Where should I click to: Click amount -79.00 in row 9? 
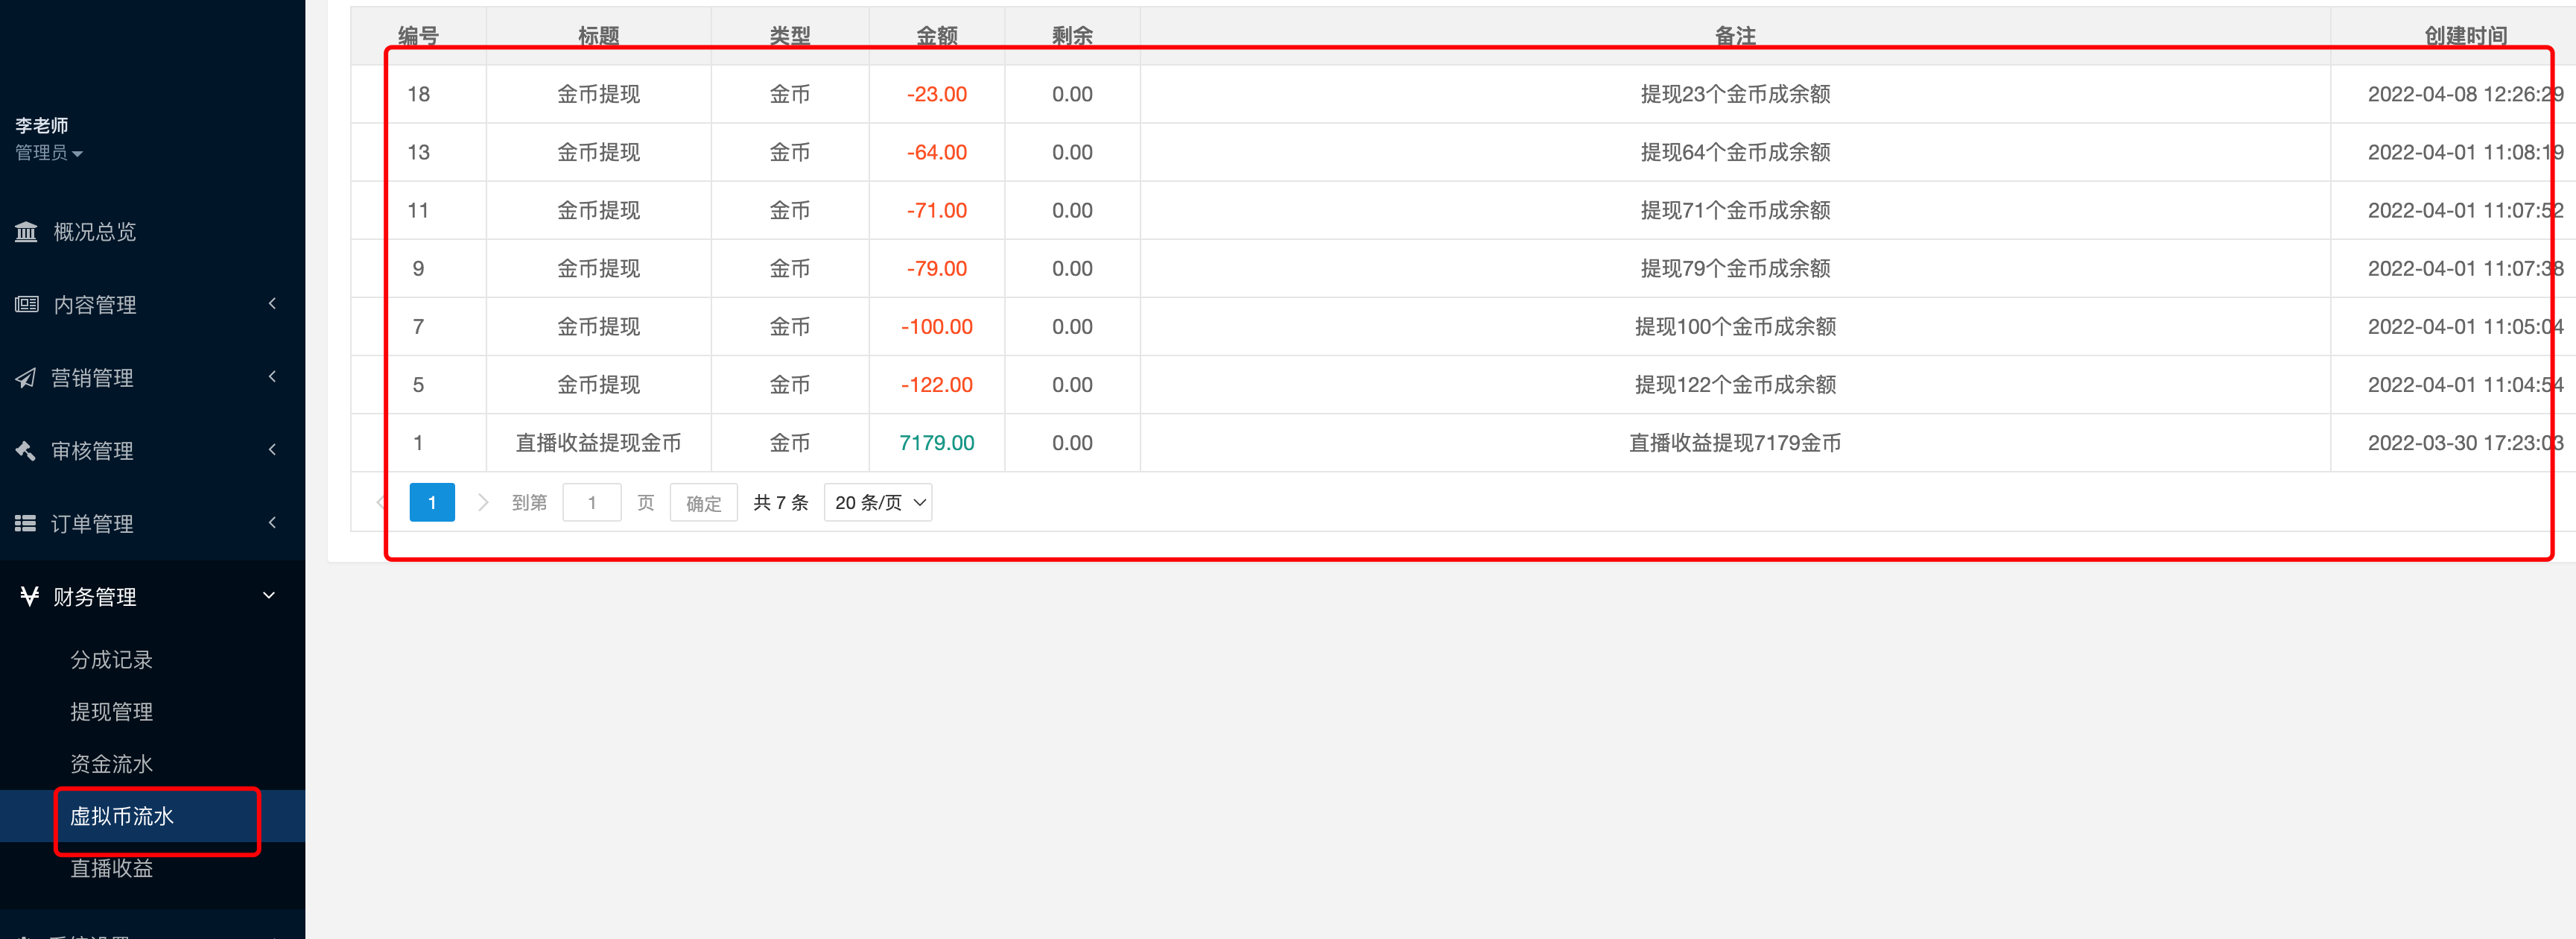[x=937, y=268]
